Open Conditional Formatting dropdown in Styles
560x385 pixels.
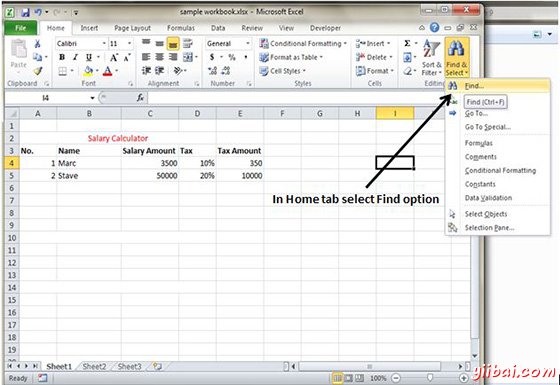pos(303,44)
